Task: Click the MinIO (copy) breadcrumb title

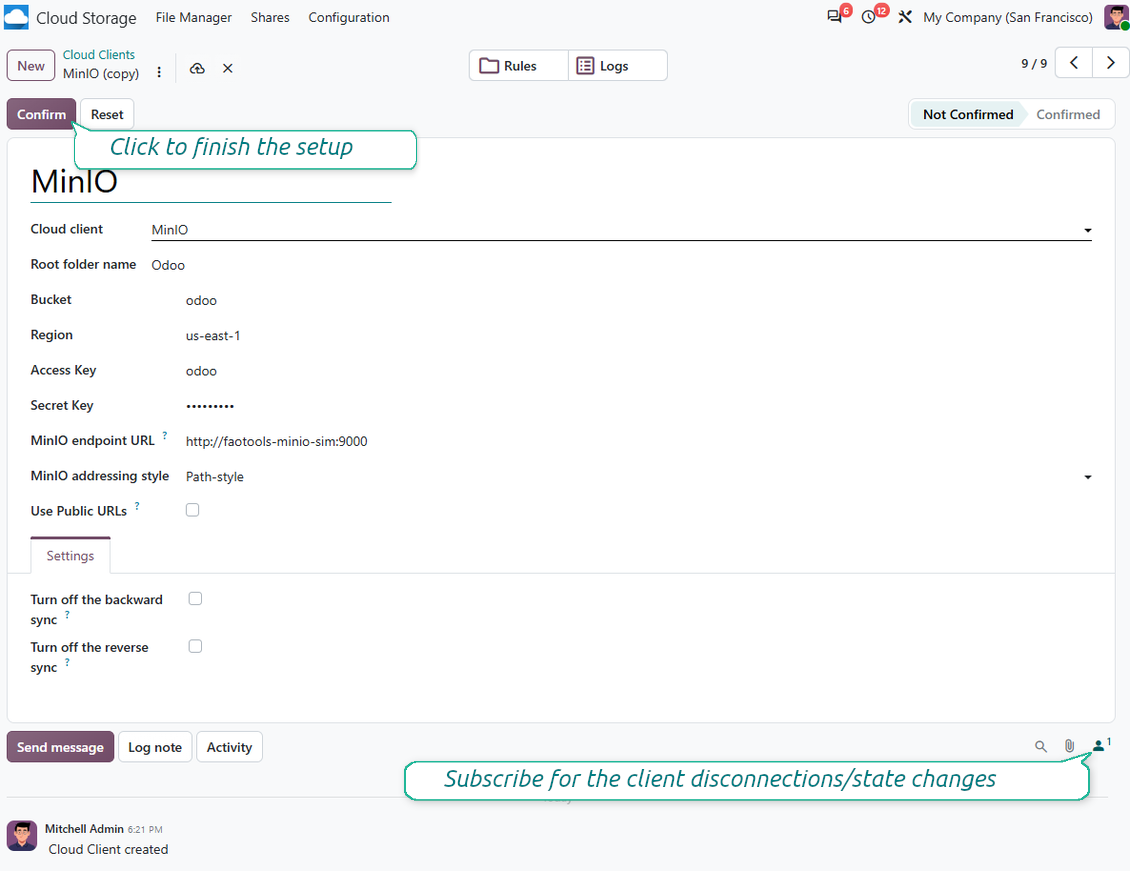Action: pyautogui.click(x=101, y=73)
